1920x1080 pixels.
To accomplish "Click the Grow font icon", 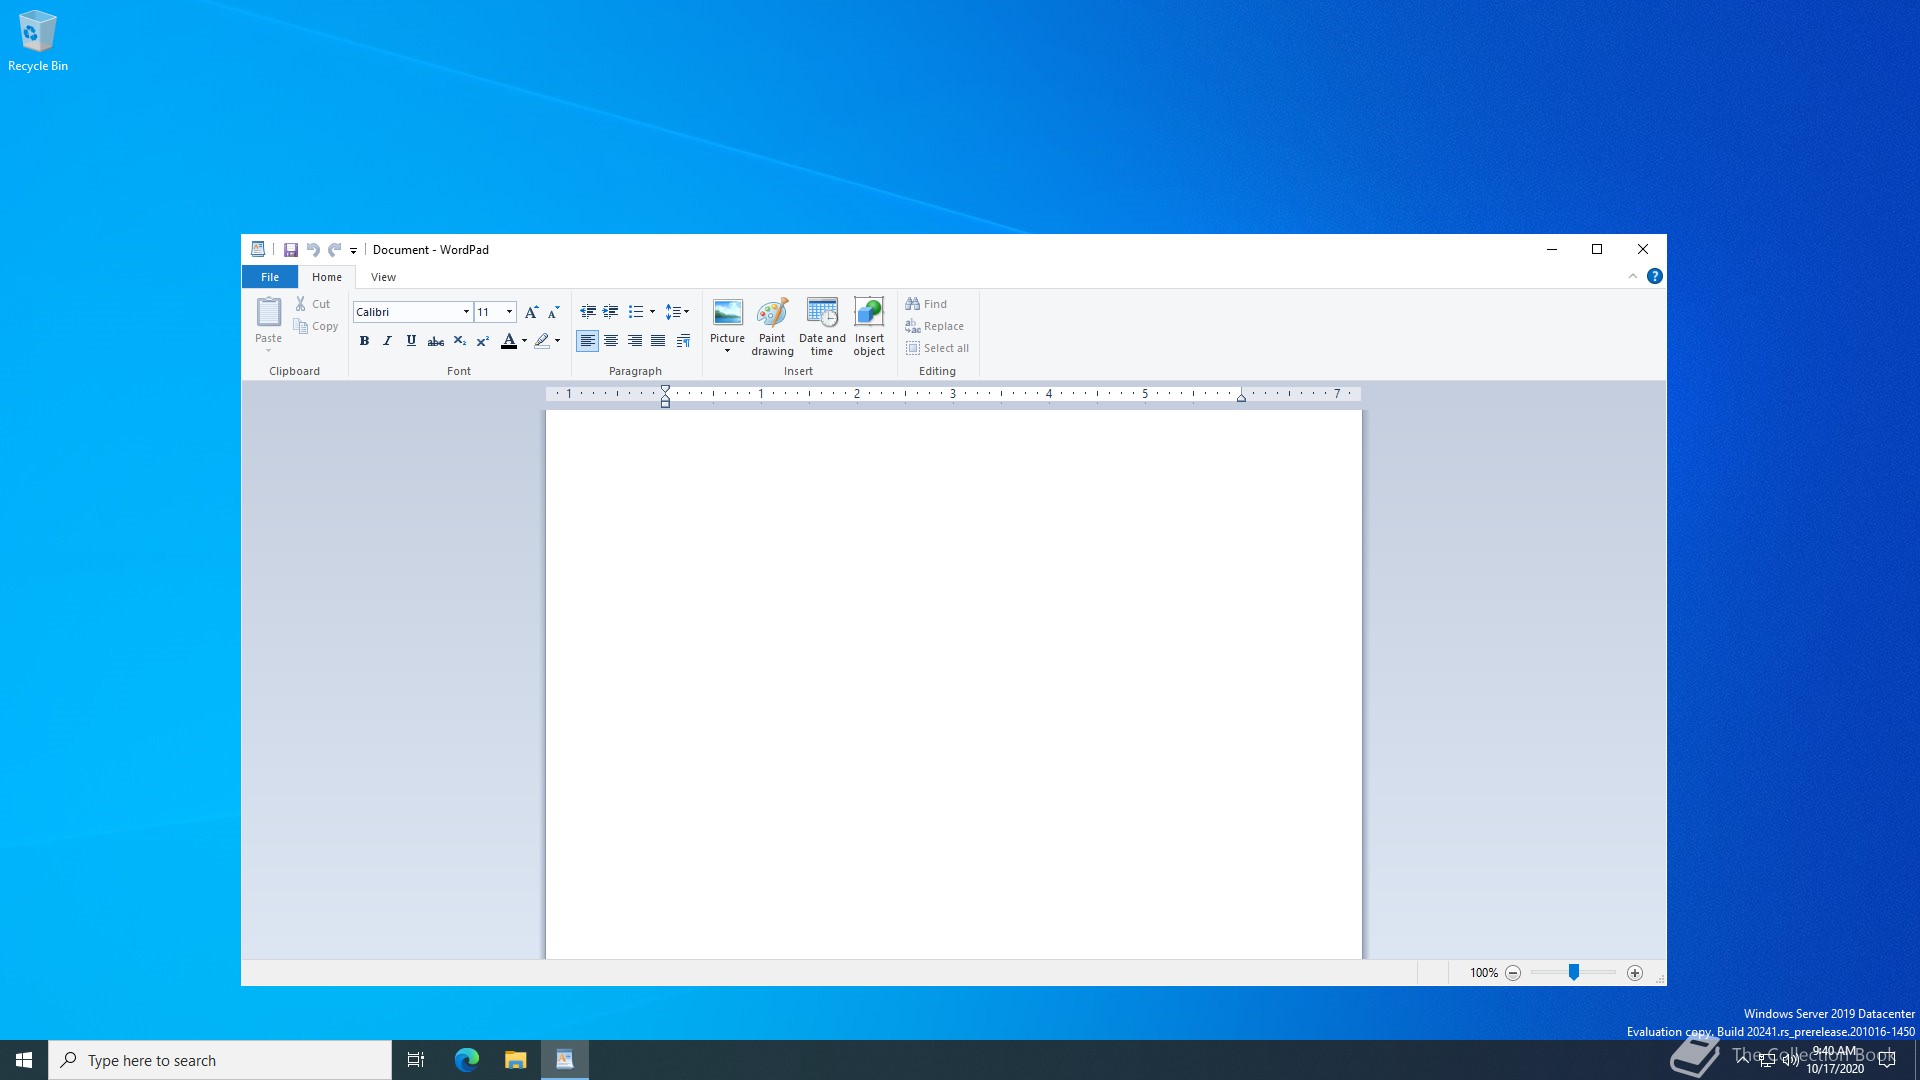I will [x=531, y=312].
